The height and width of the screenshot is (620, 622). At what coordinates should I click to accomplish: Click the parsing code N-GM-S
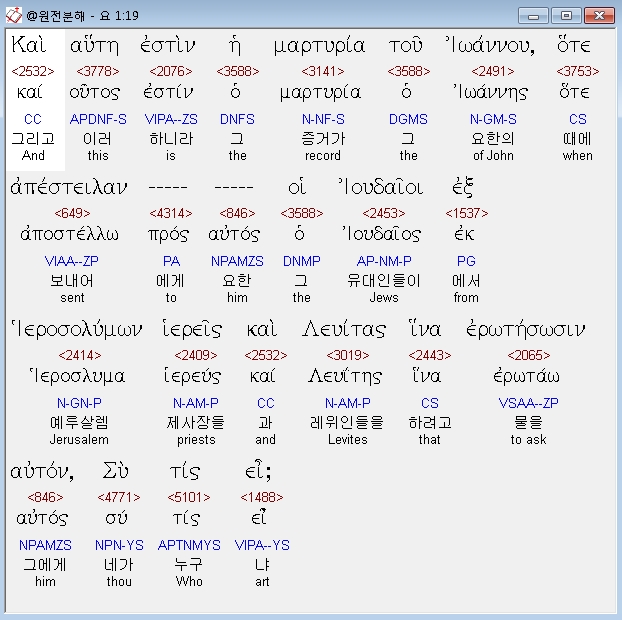[493, 119]
